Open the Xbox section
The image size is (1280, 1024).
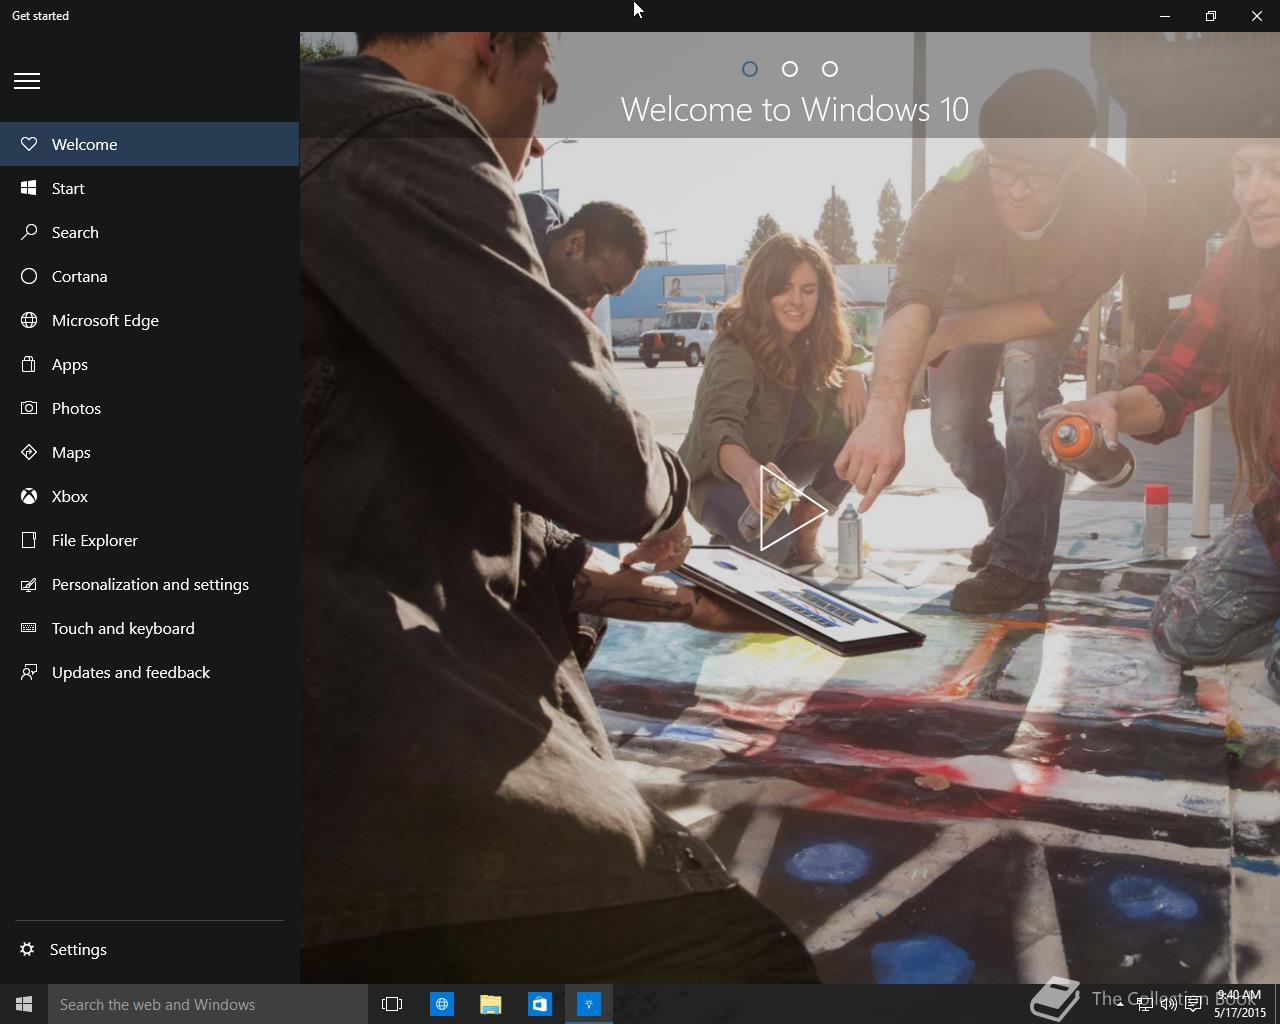click(x=150, y=496)
